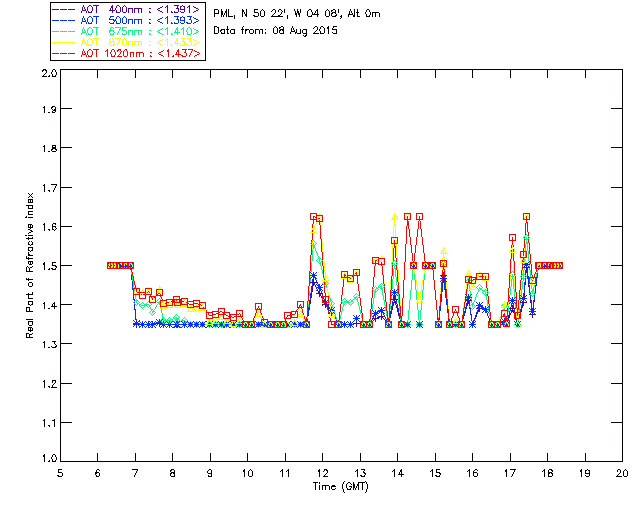This screenshot has width=640, height=512.
Task: Click the 1.9 y-axis tick label
Action: coord(49,109)
